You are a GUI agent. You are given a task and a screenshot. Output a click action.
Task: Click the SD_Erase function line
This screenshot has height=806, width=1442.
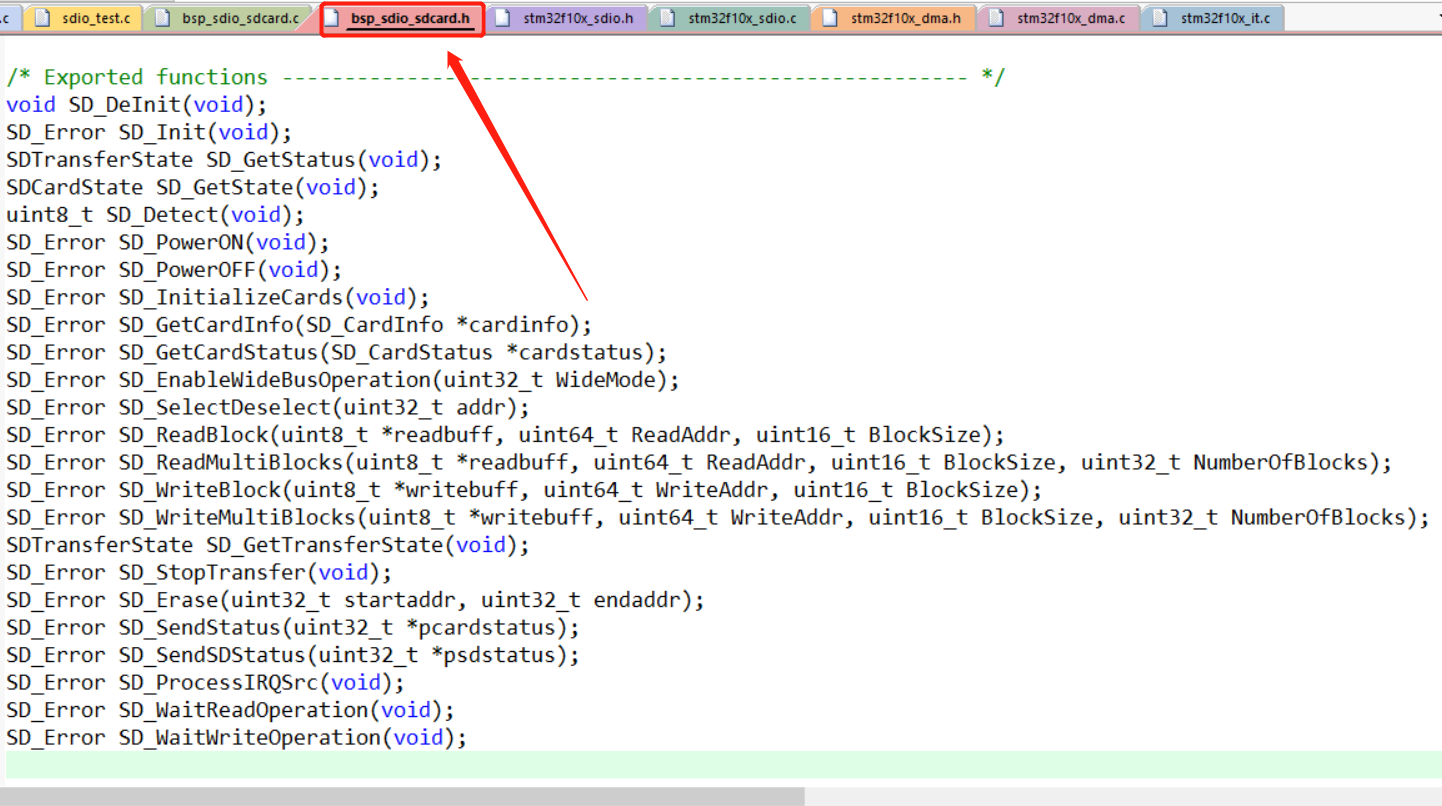pyautogui.click(x=355, y=600)
